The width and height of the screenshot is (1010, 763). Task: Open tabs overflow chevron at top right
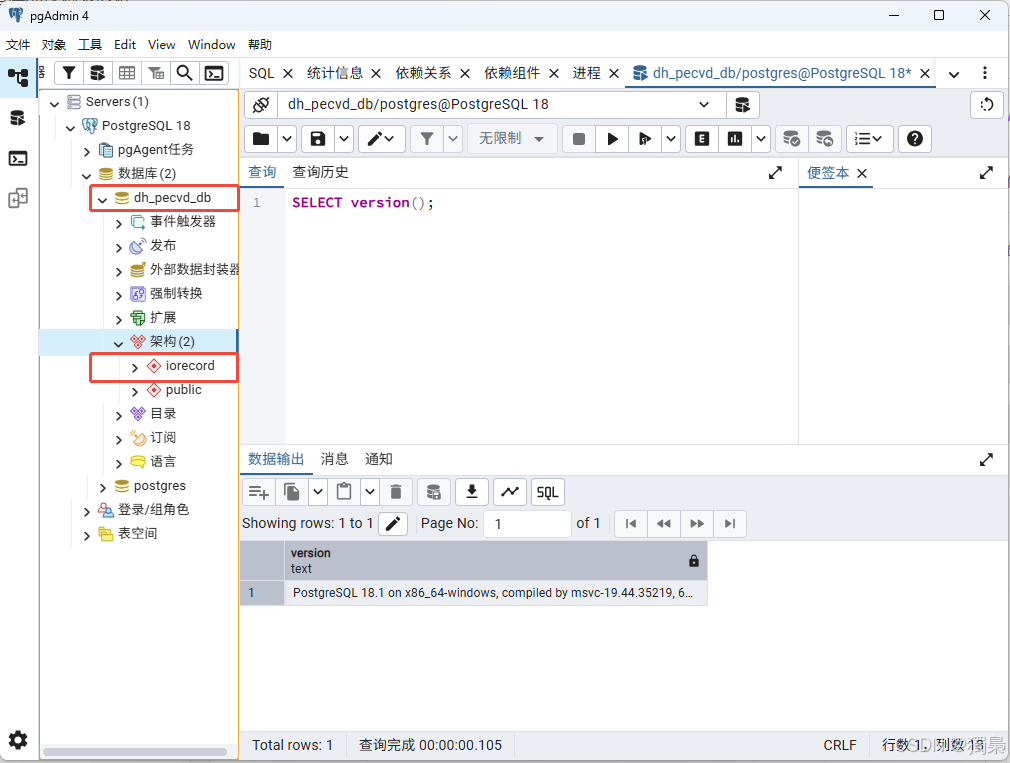[954, 74]
